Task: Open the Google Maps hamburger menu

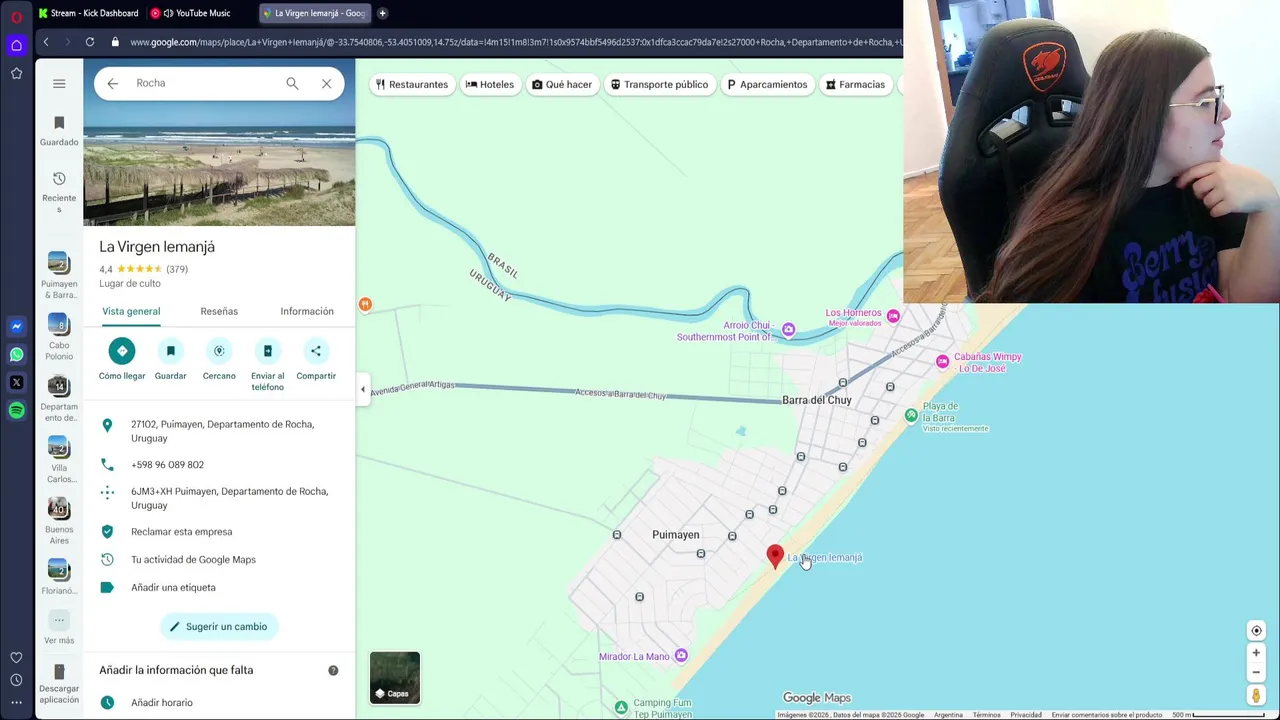Action: pos(59,84)
